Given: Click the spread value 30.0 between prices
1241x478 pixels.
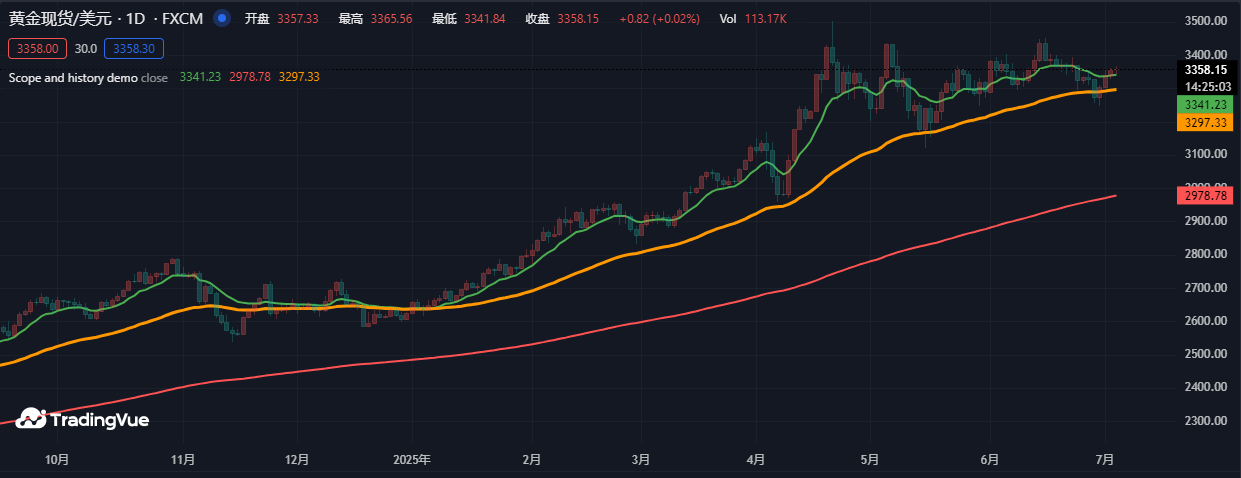Looking at the screenshot, I should coord(85,47).
